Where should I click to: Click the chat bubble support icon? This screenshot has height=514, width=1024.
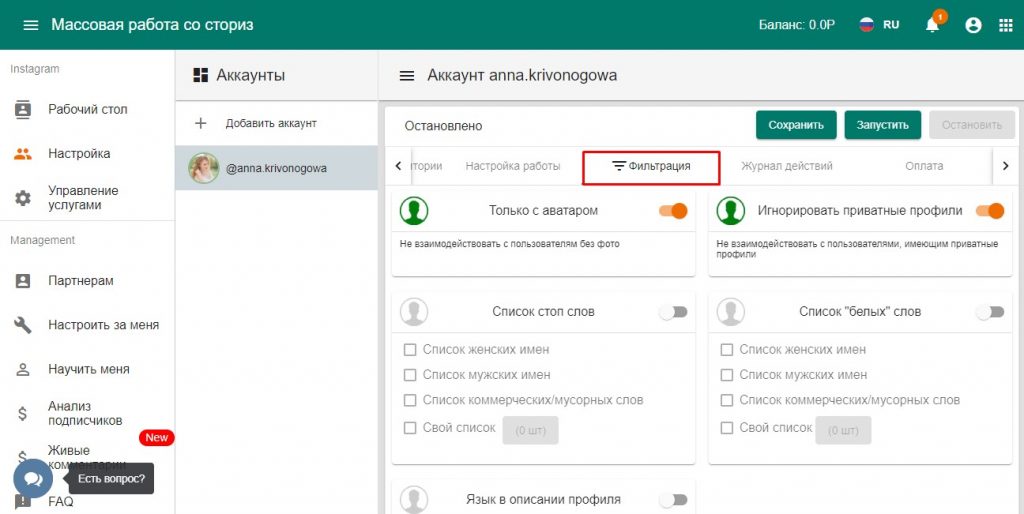[32, 479]
